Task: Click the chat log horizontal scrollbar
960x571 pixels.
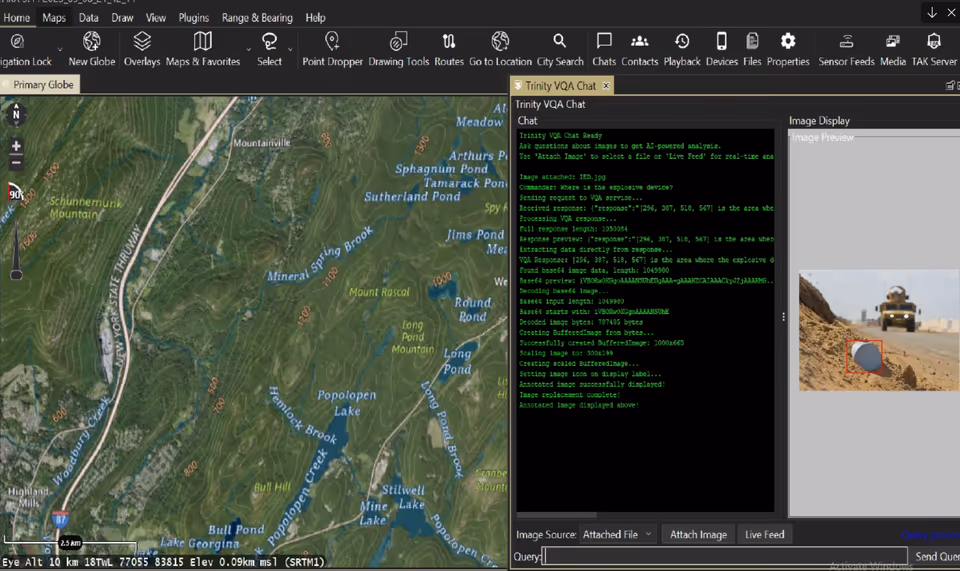Action: click(x=557, y=515)
